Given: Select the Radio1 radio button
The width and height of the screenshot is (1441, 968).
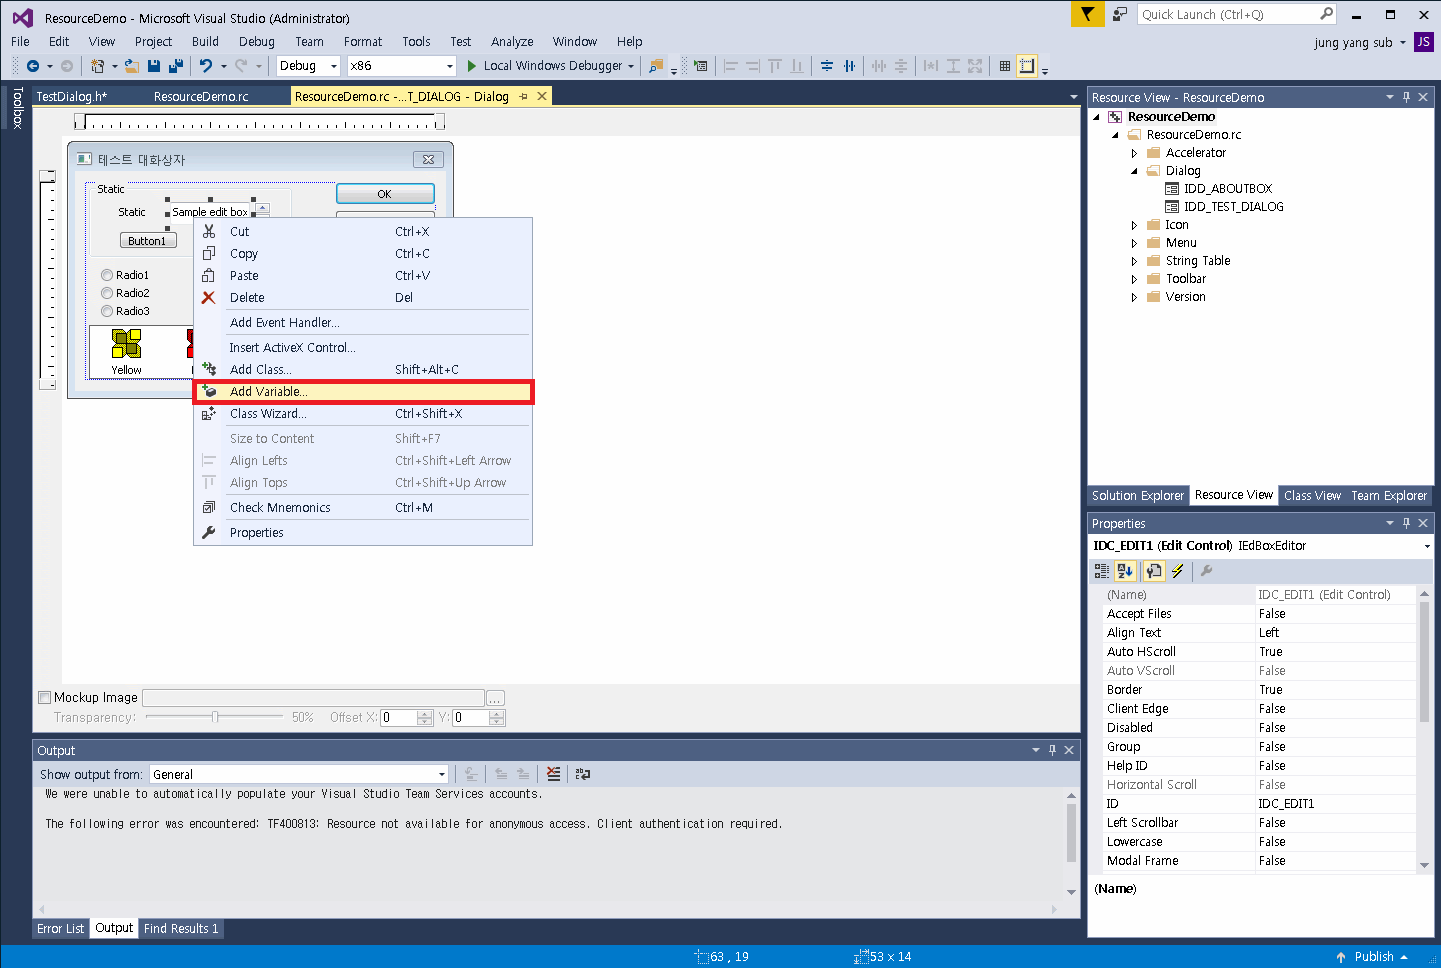Looking at the screenshot, I should click(x=107, y=275).
